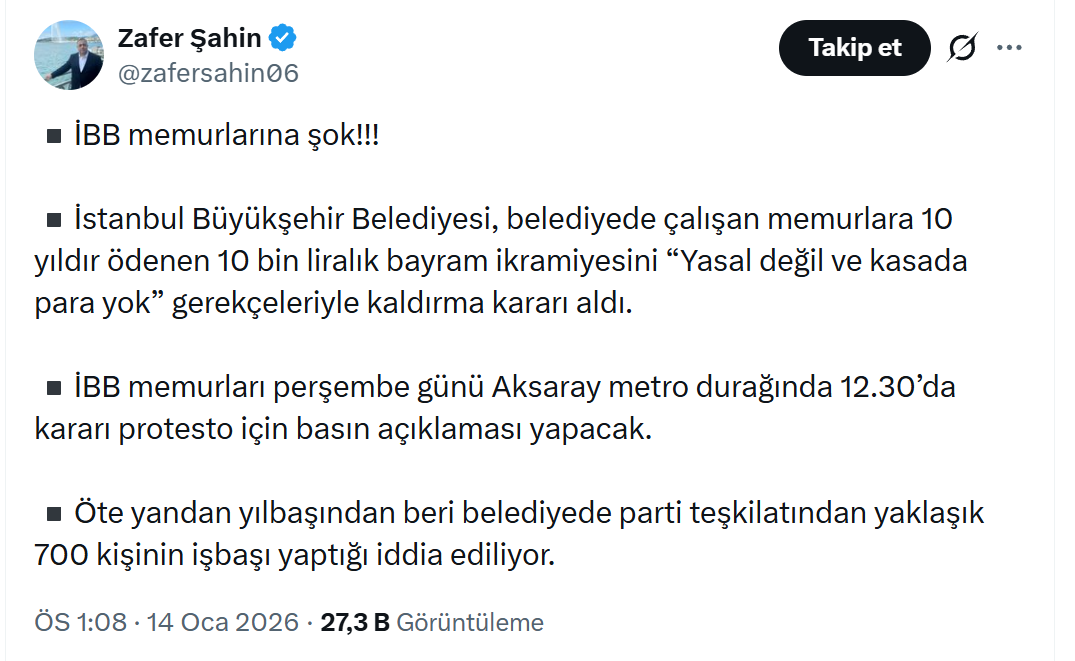Viewport: 1075px width, 661px height.
Task: Click the bullet before "Öte yandan yılbaşından"
Action: pyautogui.click(x=54, y=515)
